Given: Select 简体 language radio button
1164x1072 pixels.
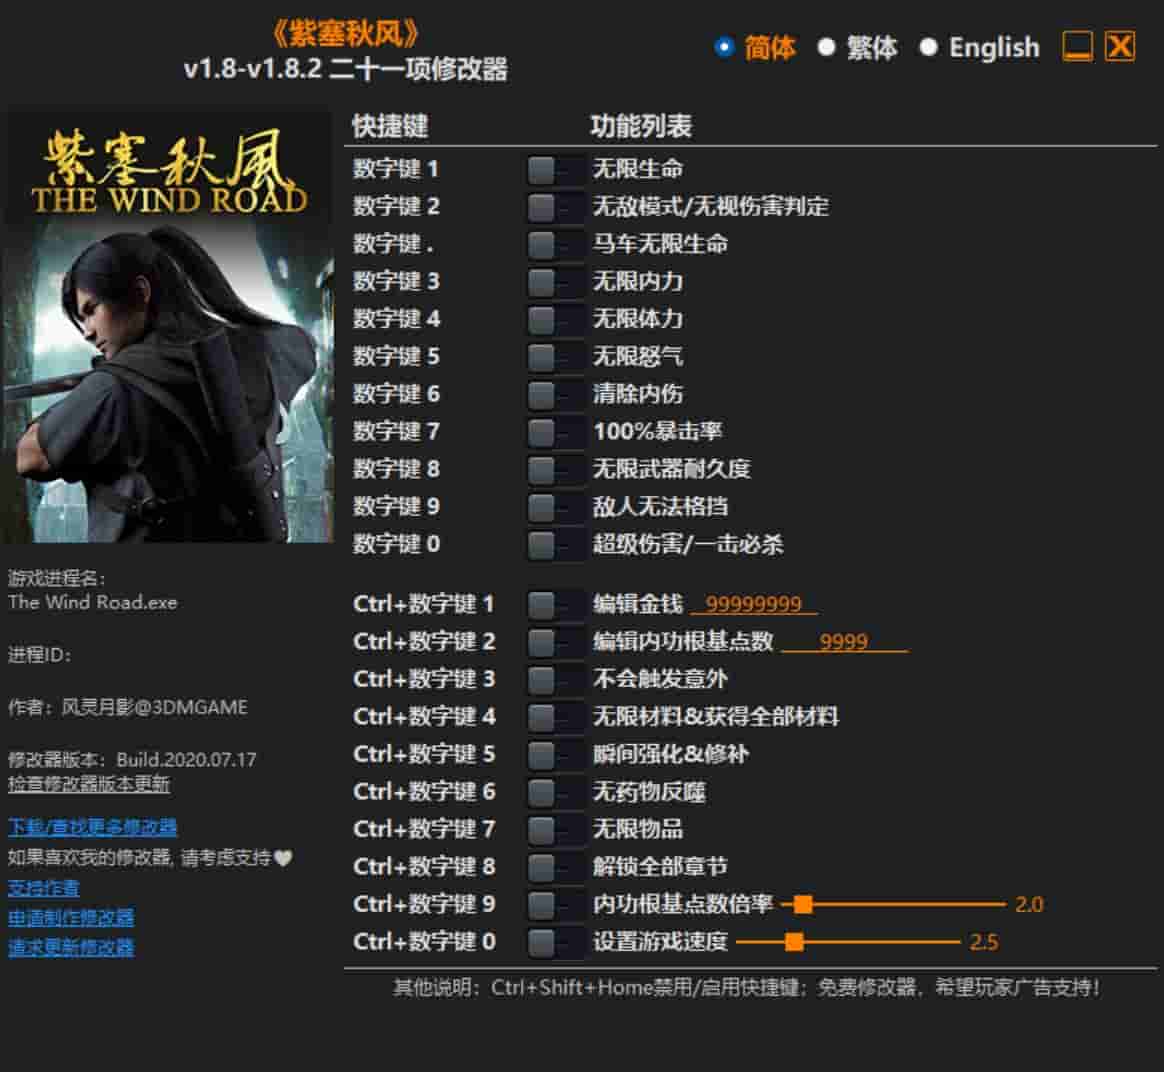Looking at the screenshot, I should [x=725, y=47].
